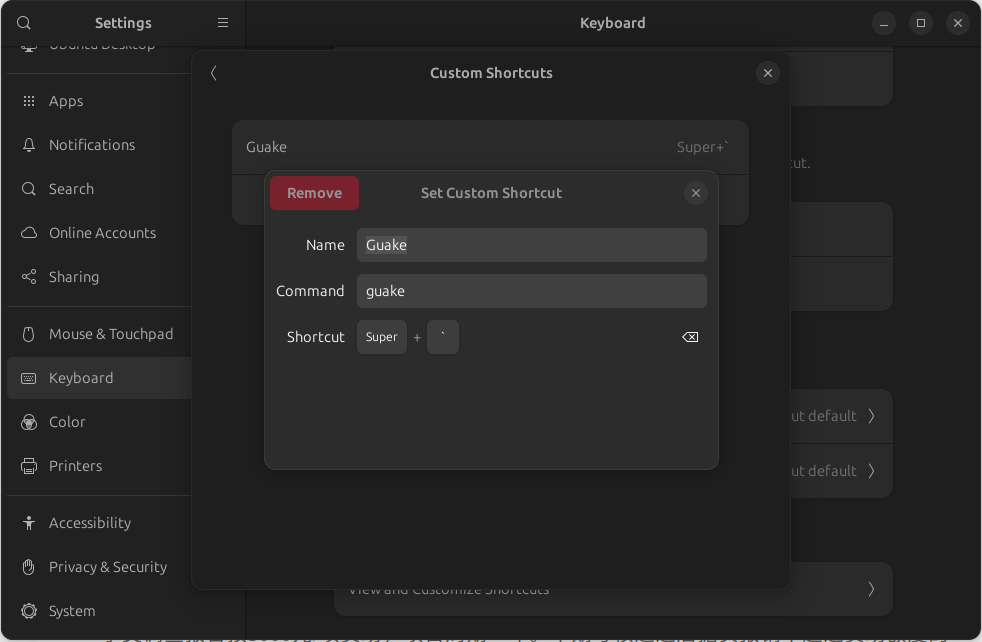Select Mouse & Touchpad in sidebar
Viewport: 982px width, 642px height.
[x=110, y=334]
